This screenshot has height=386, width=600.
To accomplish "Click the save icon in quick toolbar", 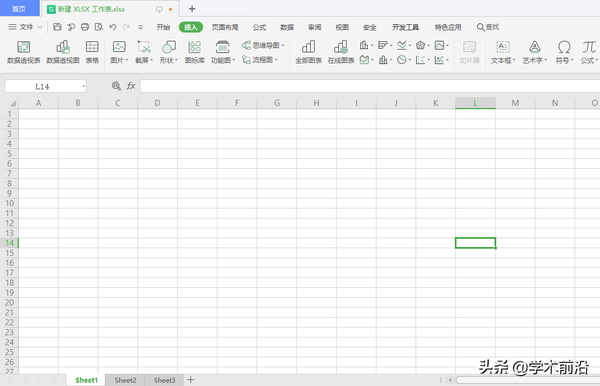I will 57,27.
